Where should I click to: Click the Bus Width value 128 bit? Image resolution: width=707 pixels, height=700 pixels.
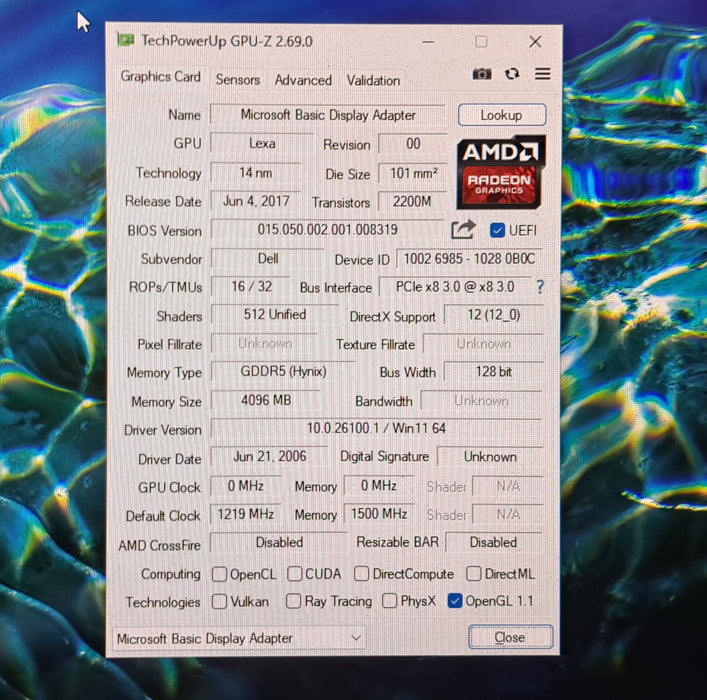(x=494, y=372)
